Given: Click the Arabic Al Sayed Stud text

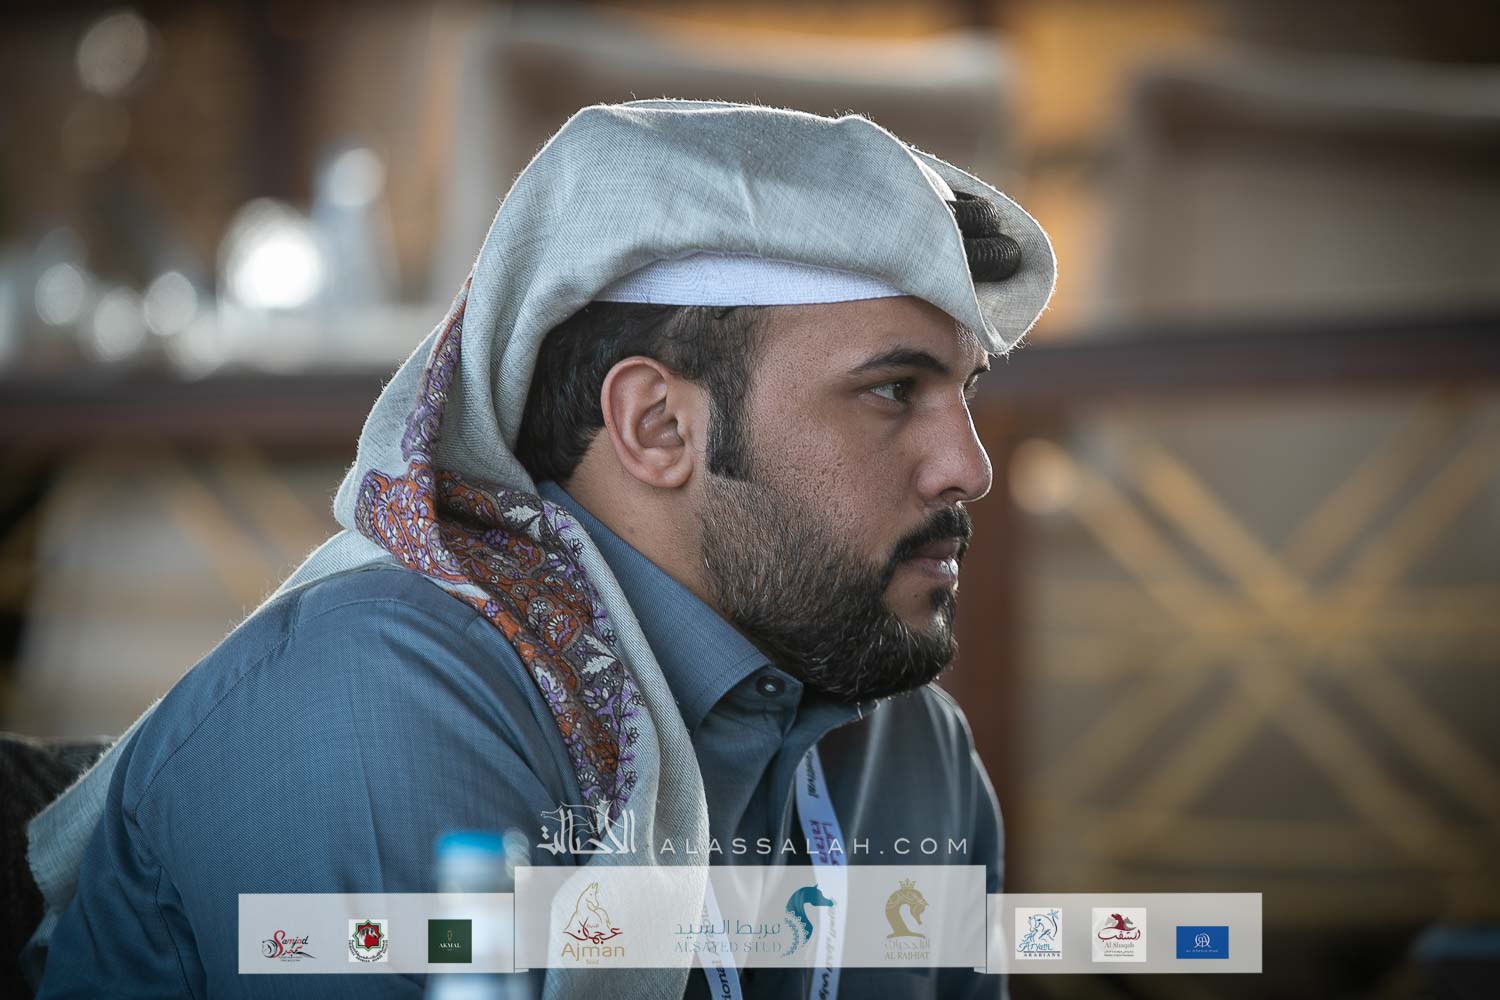Looking at the screenshot, I should point(720,927).
